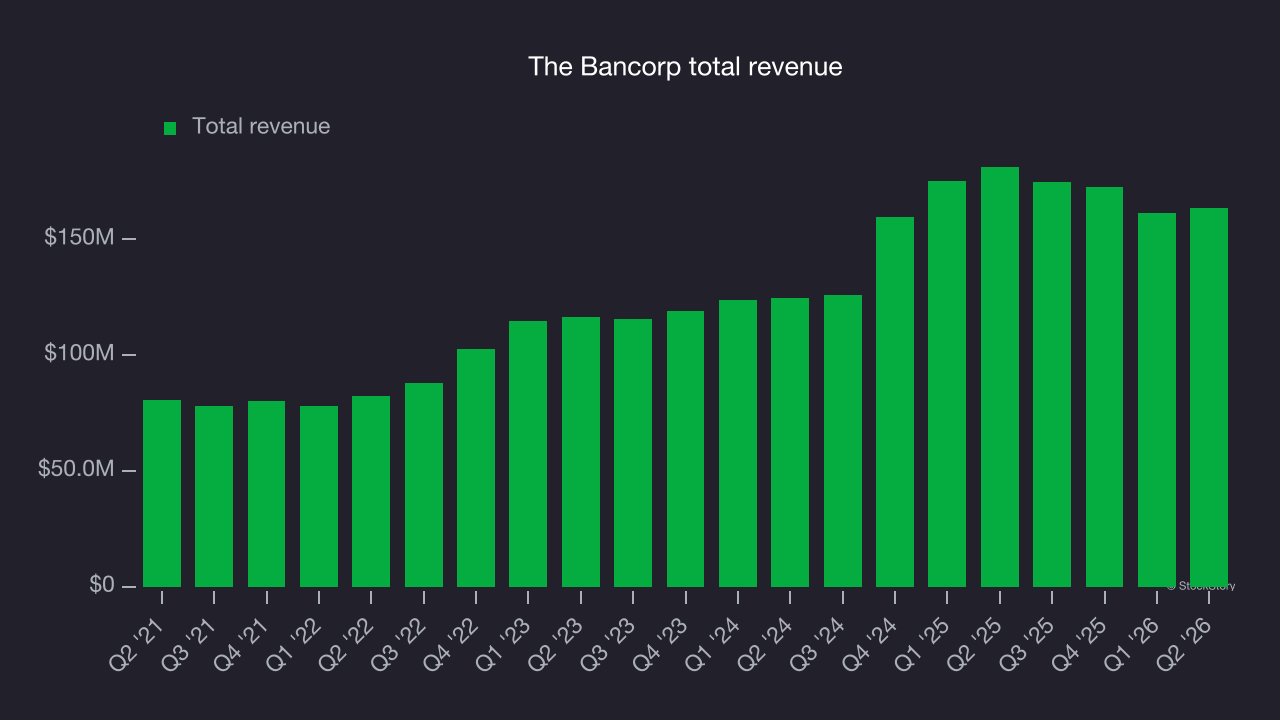The width and height of the screenshot is (1280, 720).
Task: Click the green Total revenue legend swatch
Action: click(170, 128)
